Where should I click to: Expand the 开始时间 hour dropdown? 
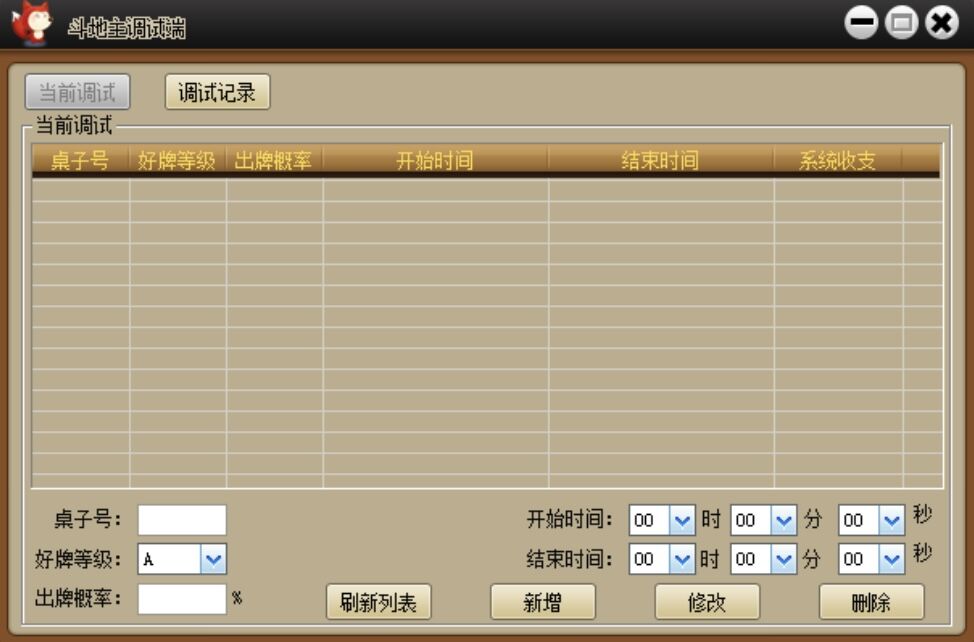click(x=681, y=520)
